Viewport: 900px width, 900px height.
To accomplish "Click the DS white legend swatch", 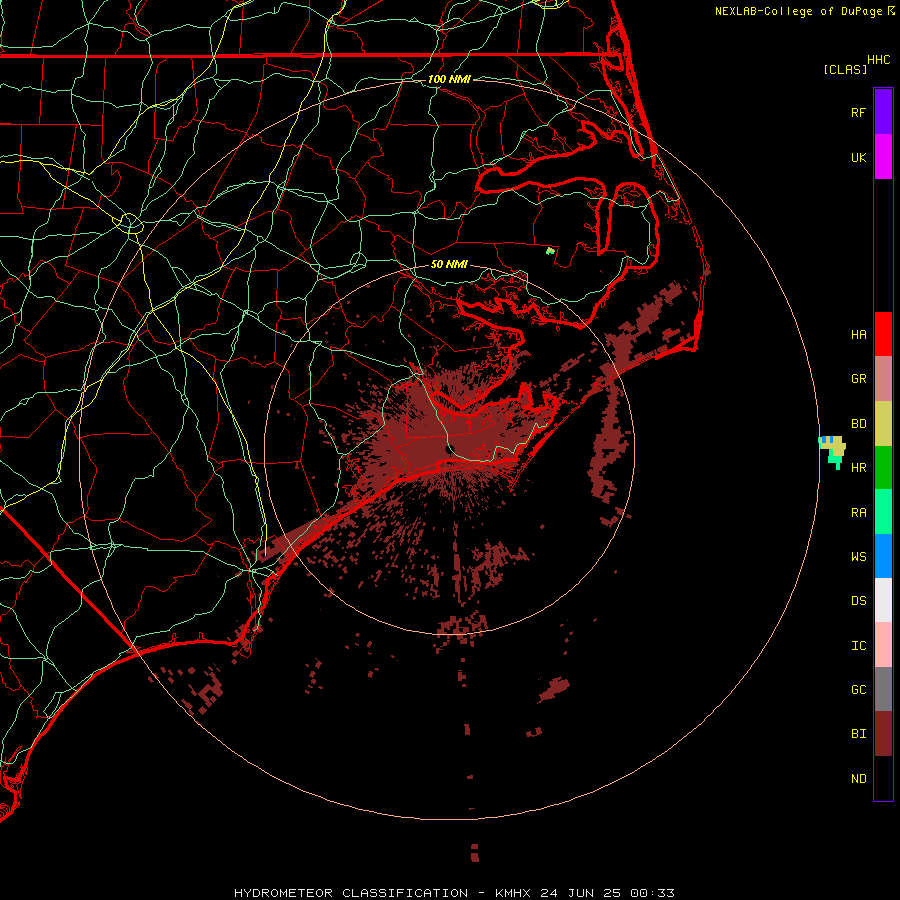I will coord(883,600).
